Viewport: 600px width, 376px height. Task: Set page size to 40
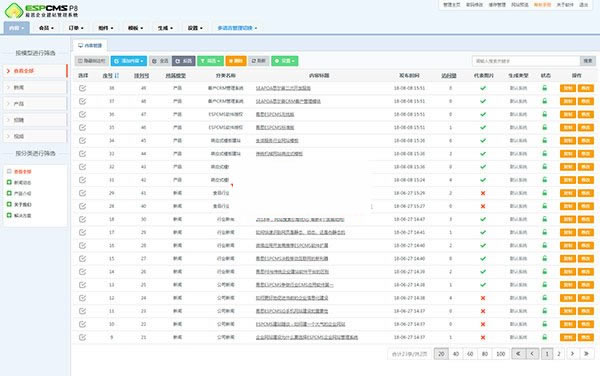point(456,354)
